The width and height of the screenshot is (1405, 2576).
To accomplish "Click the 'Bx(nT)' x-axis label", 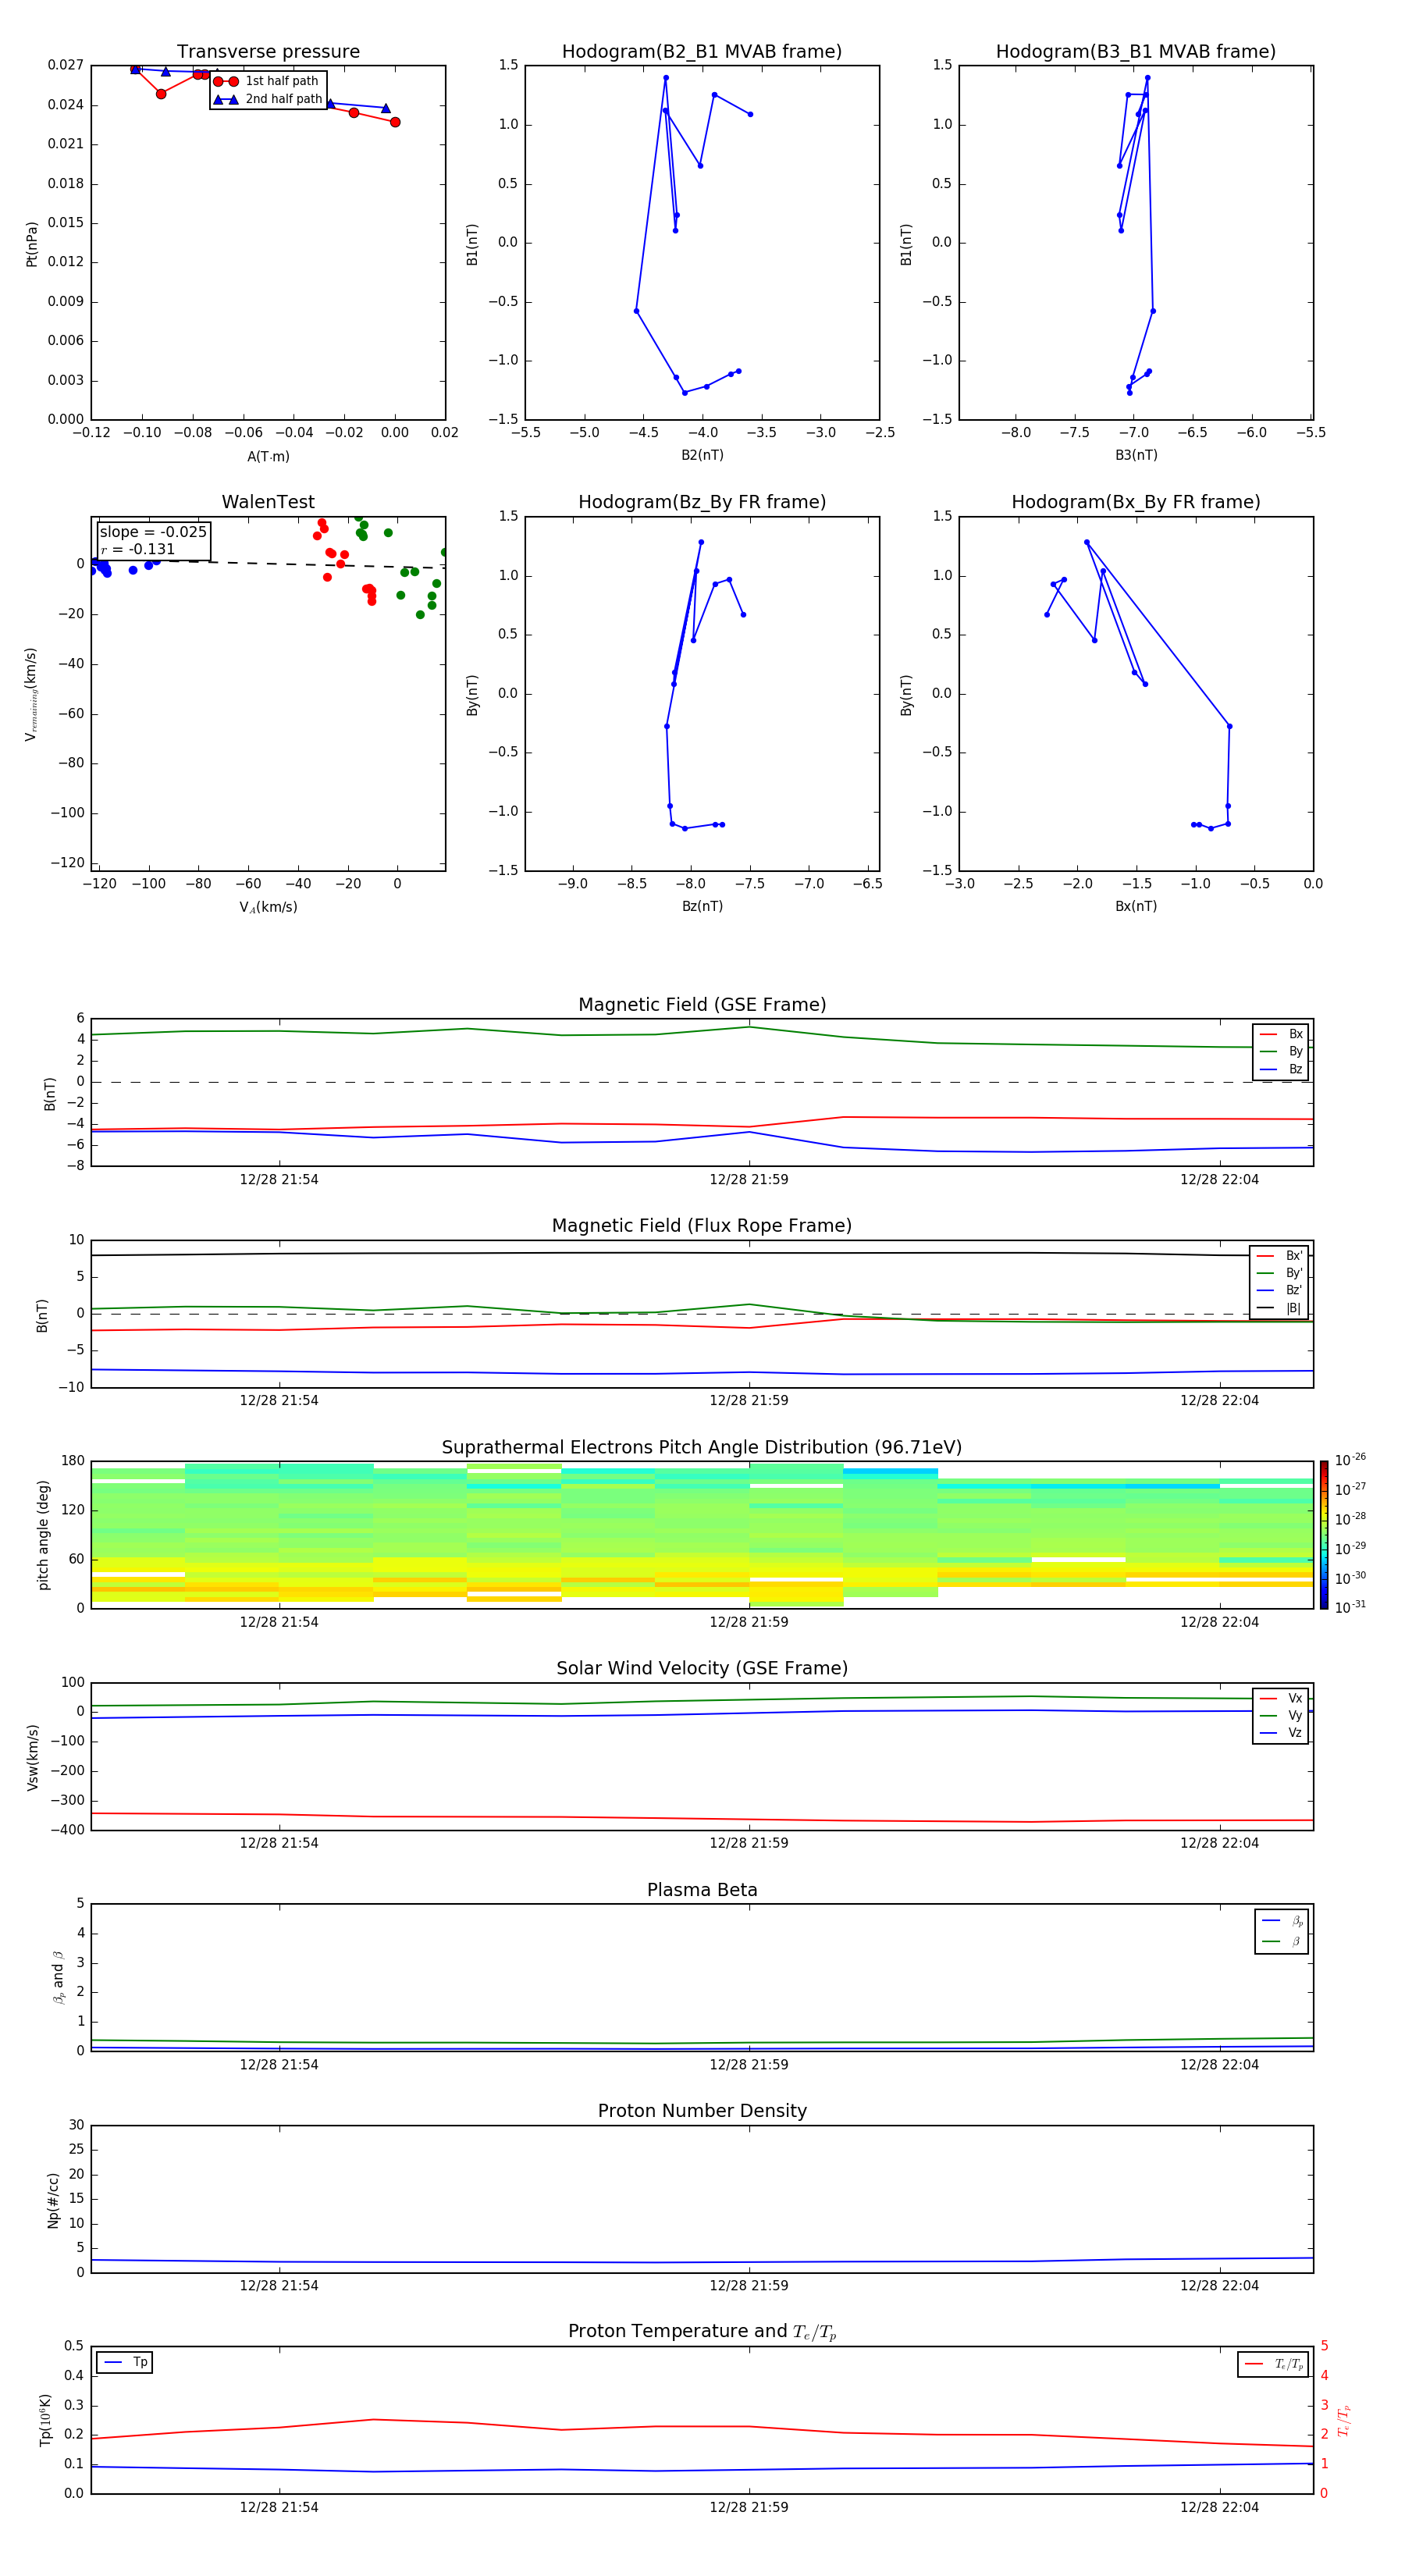I will 1136,906.
